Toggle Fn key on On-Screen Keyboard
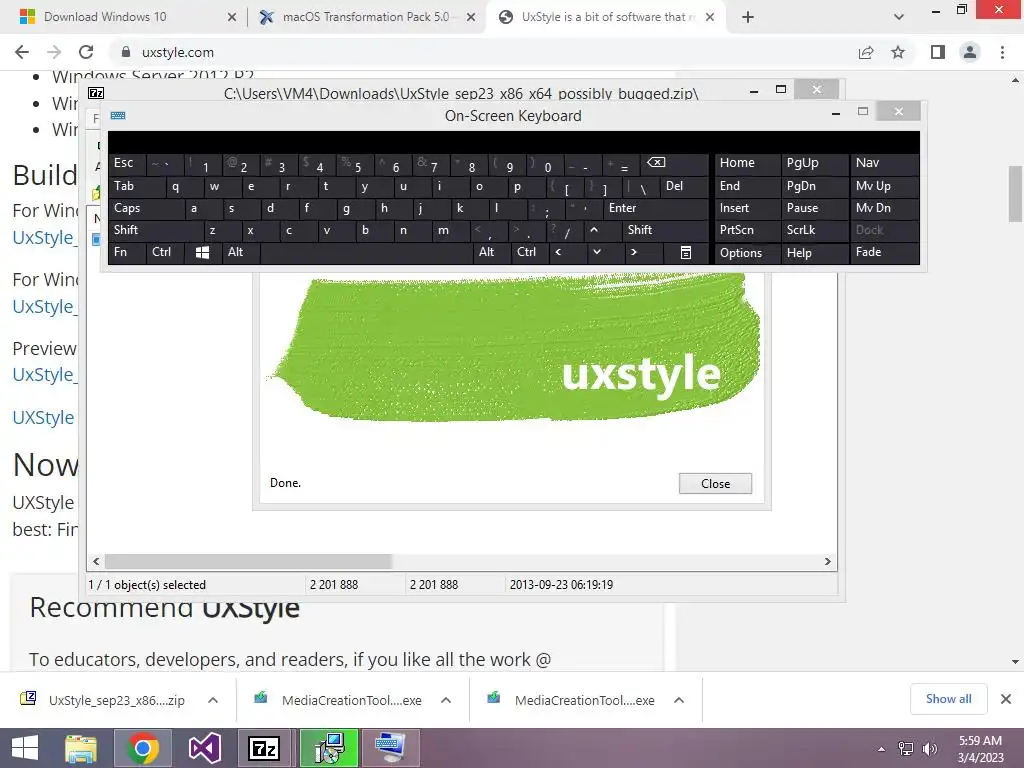The image size is (1024, 768). [x=127, y=252]
